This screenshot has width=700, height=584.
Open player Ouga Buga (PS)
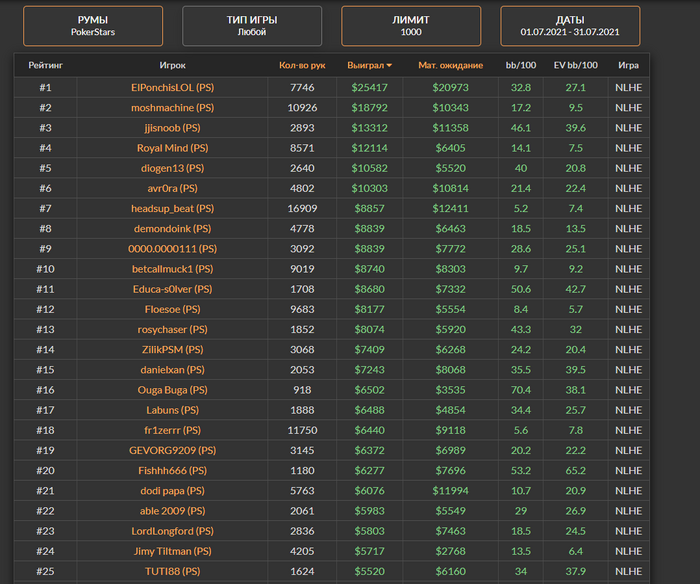[x=172, y=390]
